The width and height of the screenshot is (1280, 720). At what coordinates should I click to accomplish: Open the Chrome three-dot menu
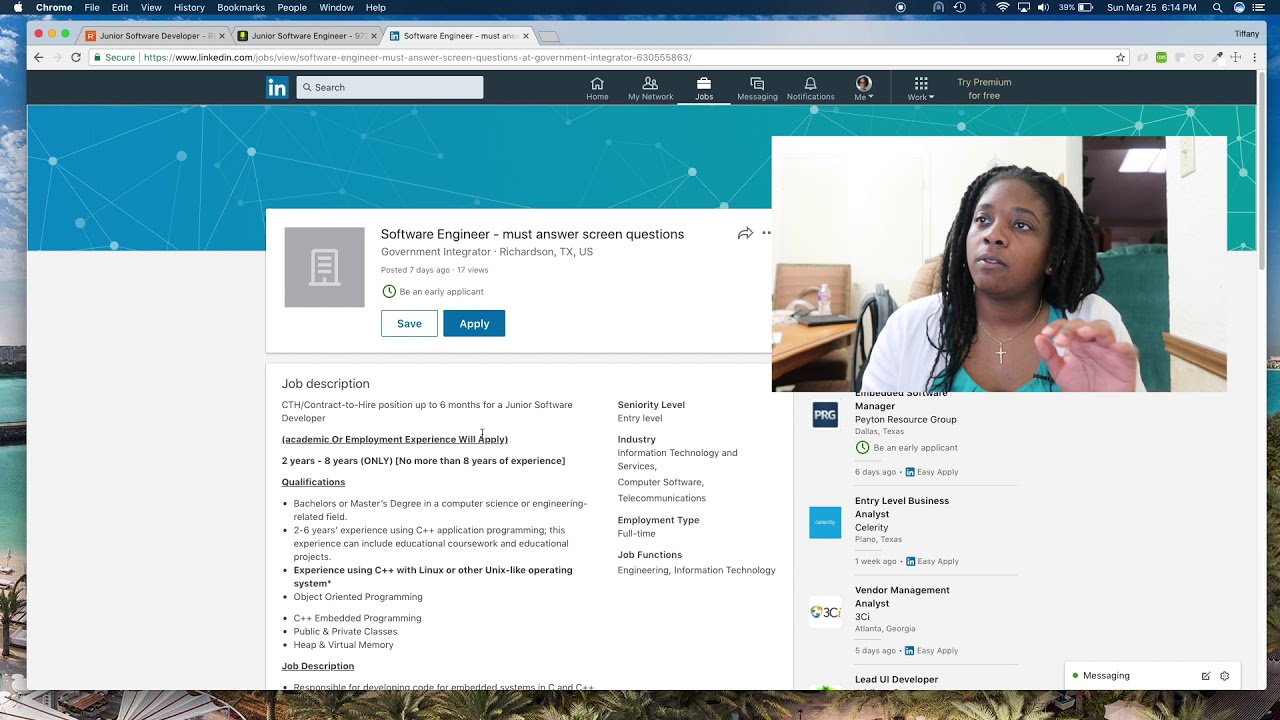tap(1254, 57)
